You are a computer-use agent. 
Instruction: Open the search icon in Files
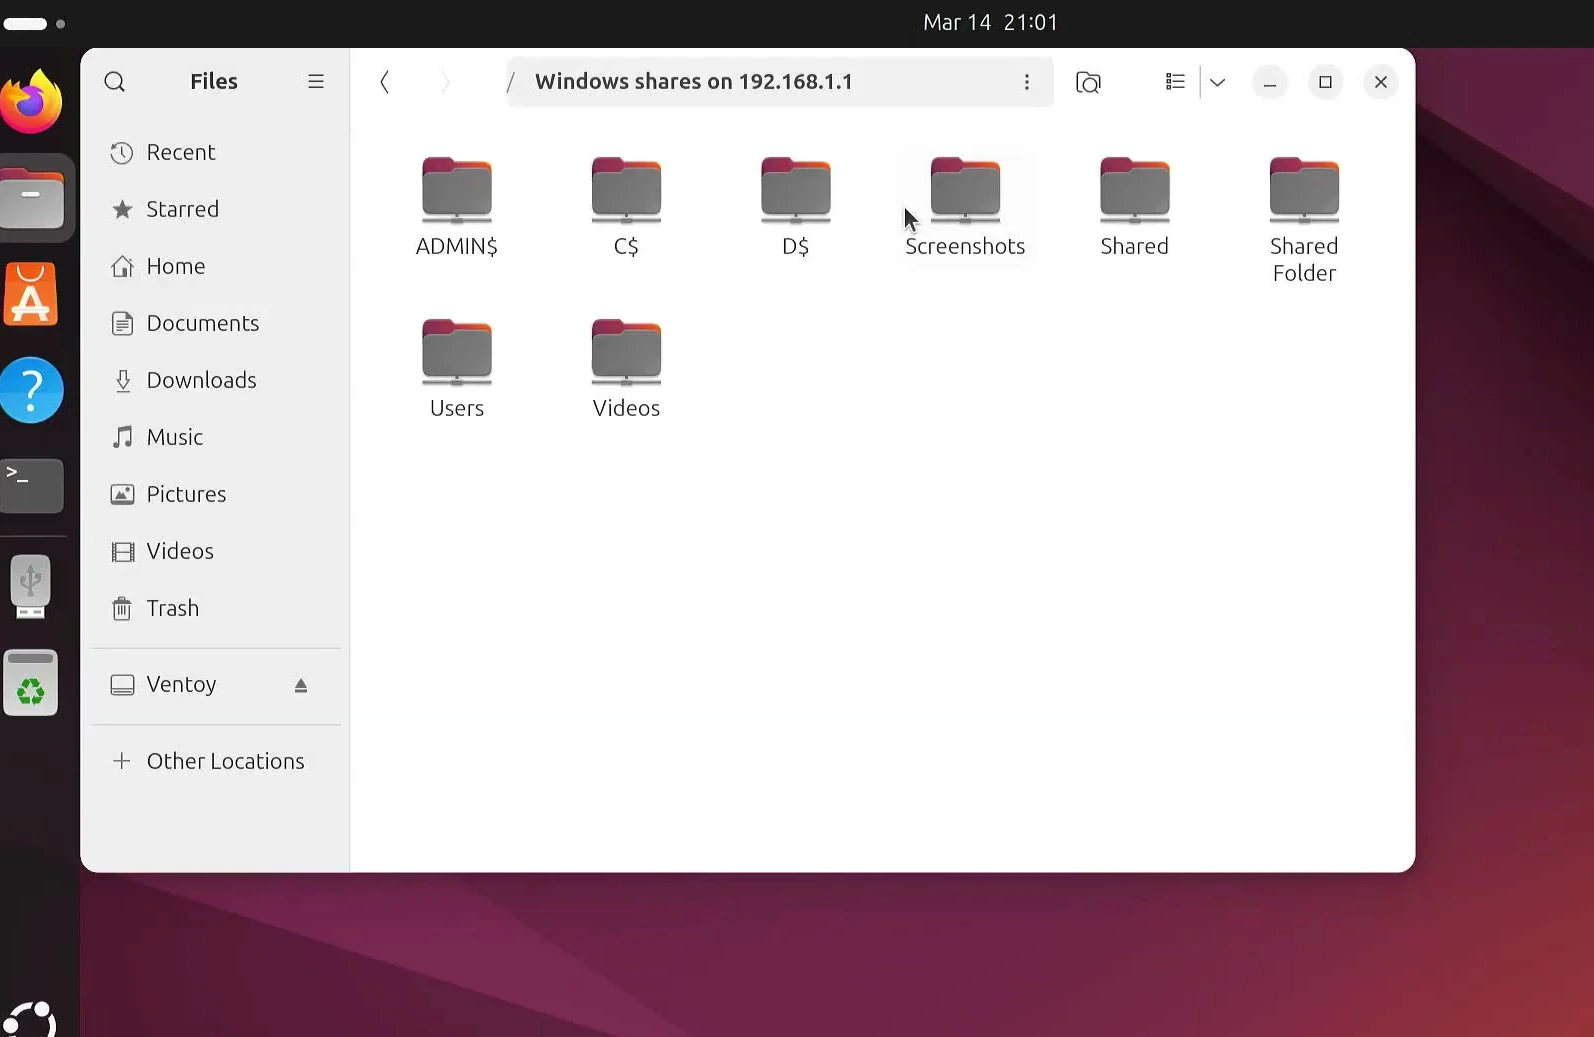[x=115, y=82]
